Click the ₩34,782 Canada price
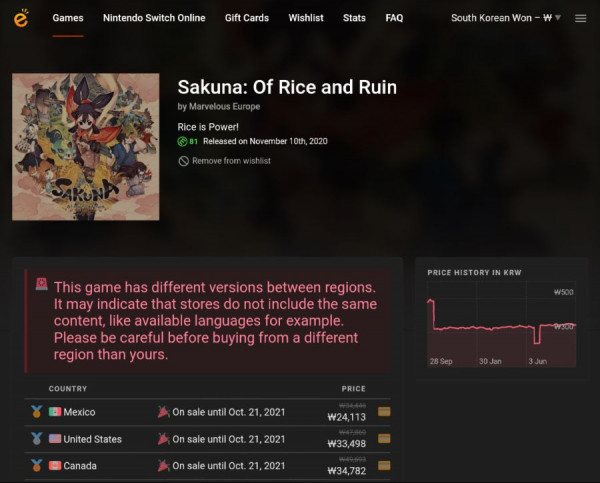Image resolution: width=600 pixels, height=483 pixels. 347,471
